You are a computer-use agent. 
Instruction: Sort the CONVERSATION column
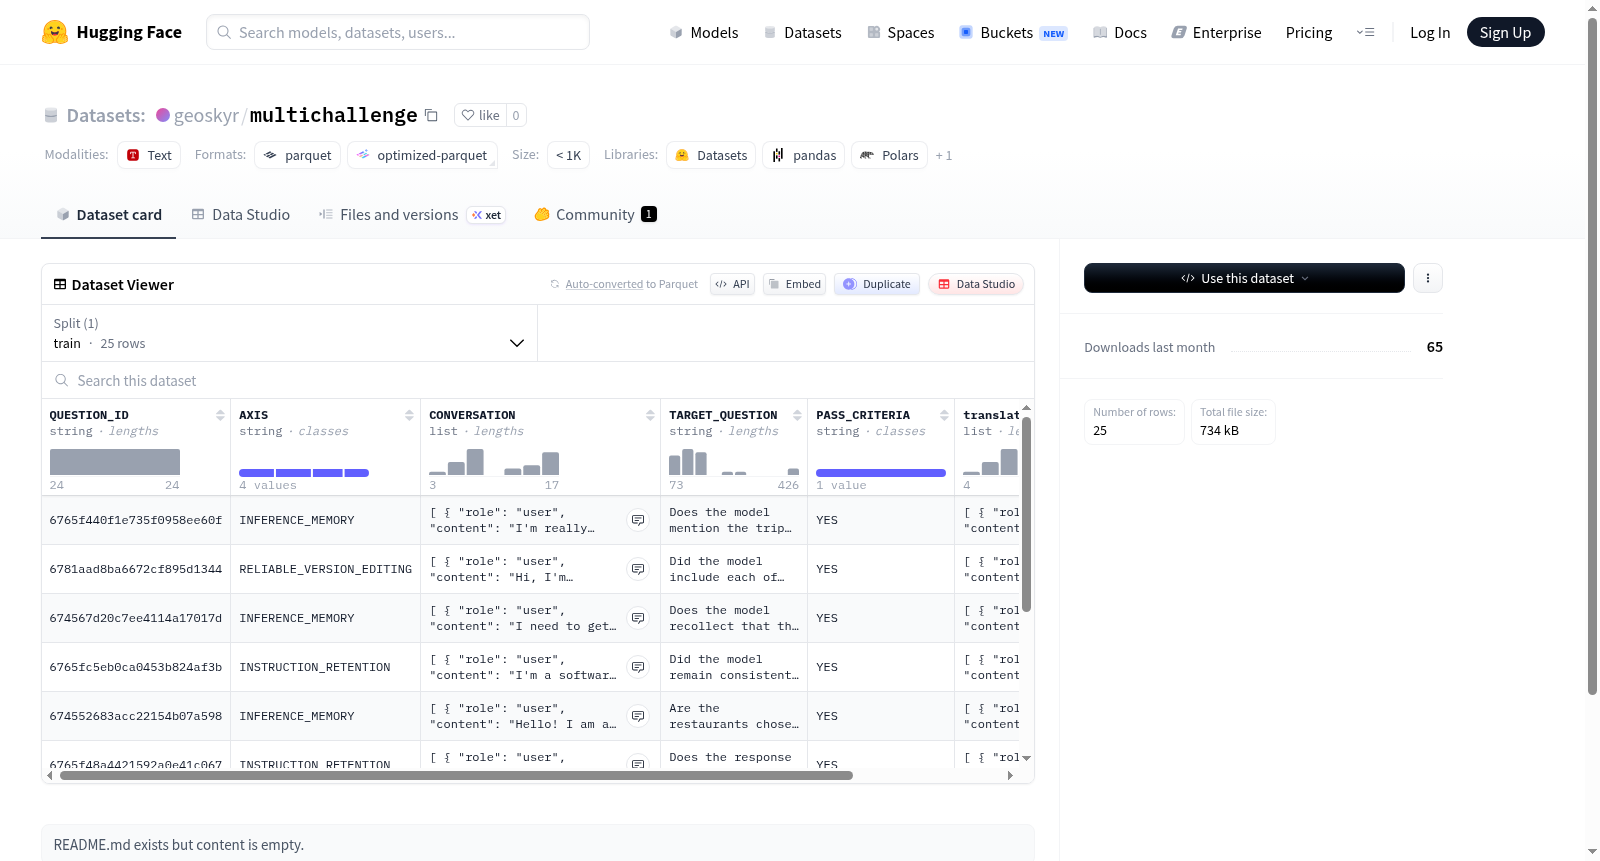point(650,415)
